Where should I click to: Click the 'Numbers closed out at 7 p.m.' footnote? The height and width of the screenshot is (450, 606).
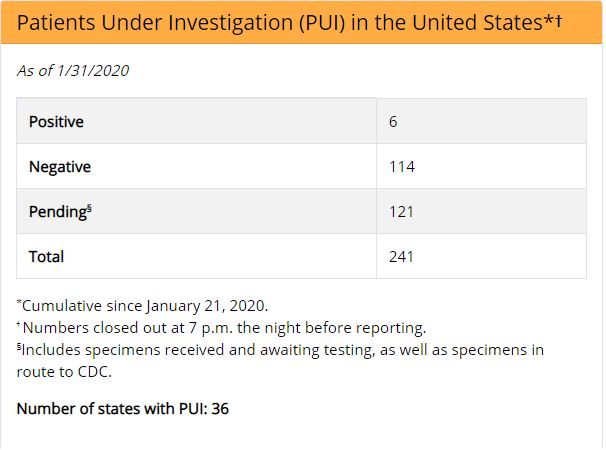tap(221, 327)
